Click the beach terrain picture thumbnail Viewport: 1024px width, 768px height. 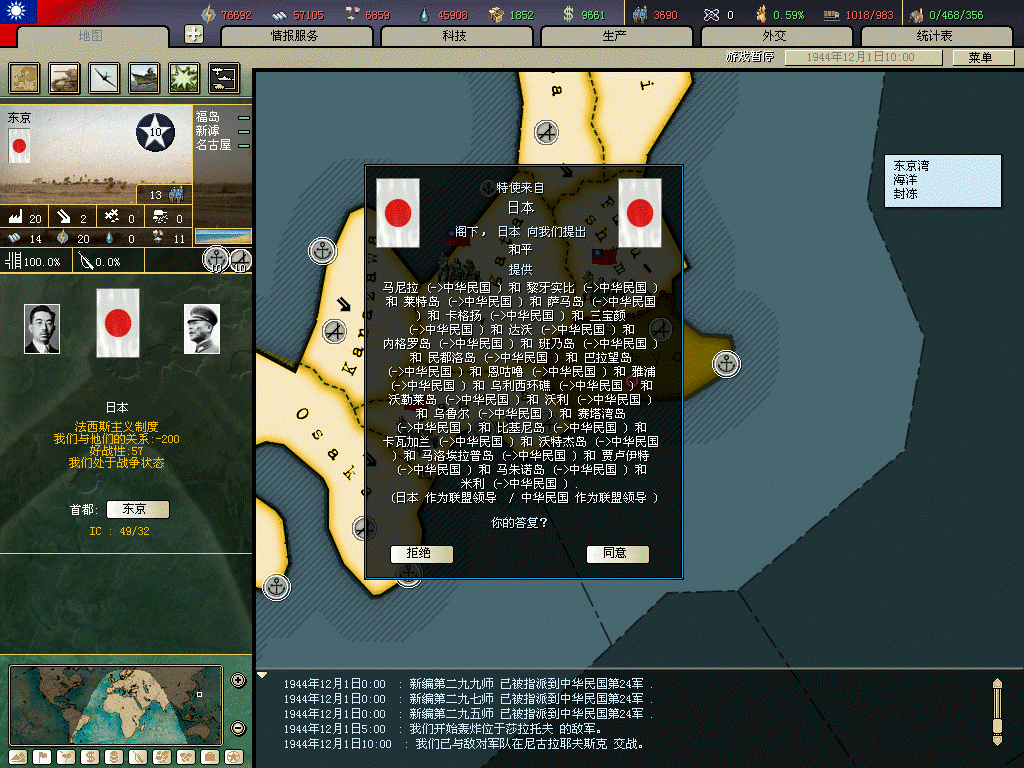tap(223, 235)
